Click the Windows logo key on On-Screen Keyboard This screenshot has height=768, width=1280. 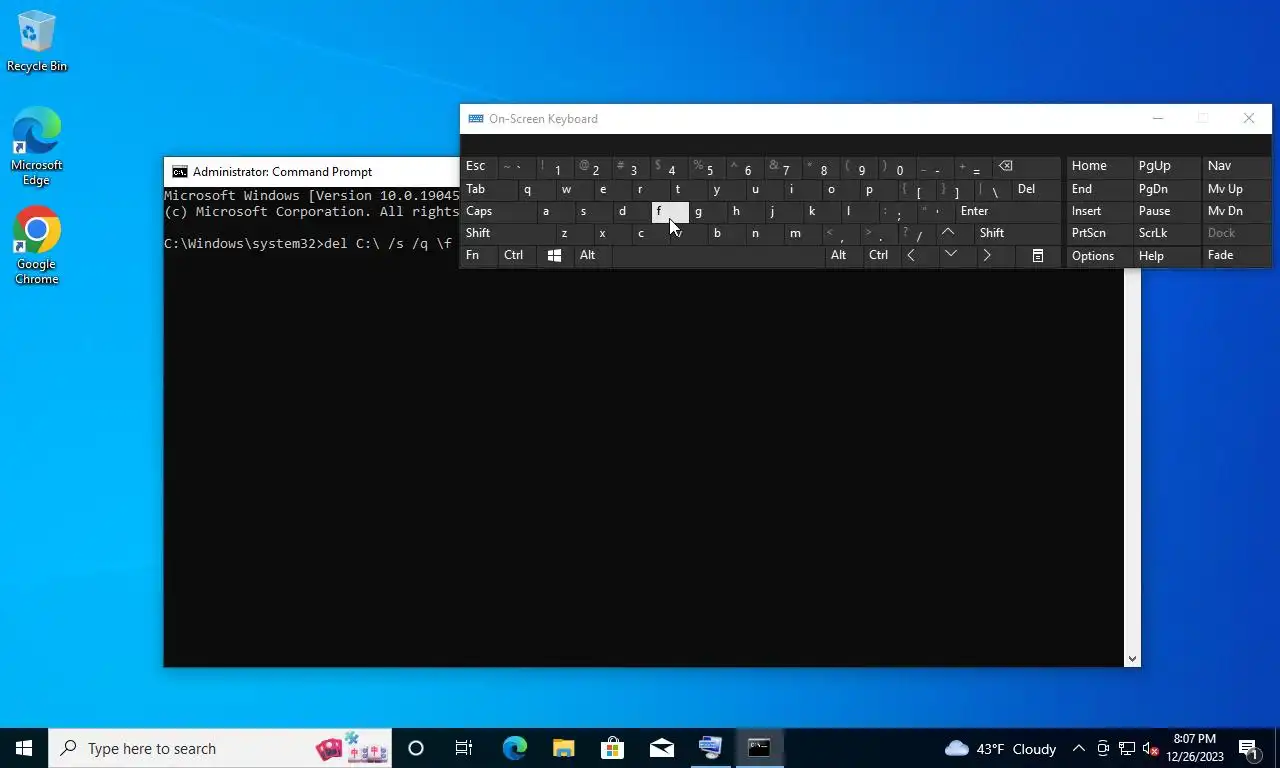click(x=555, y=256)
